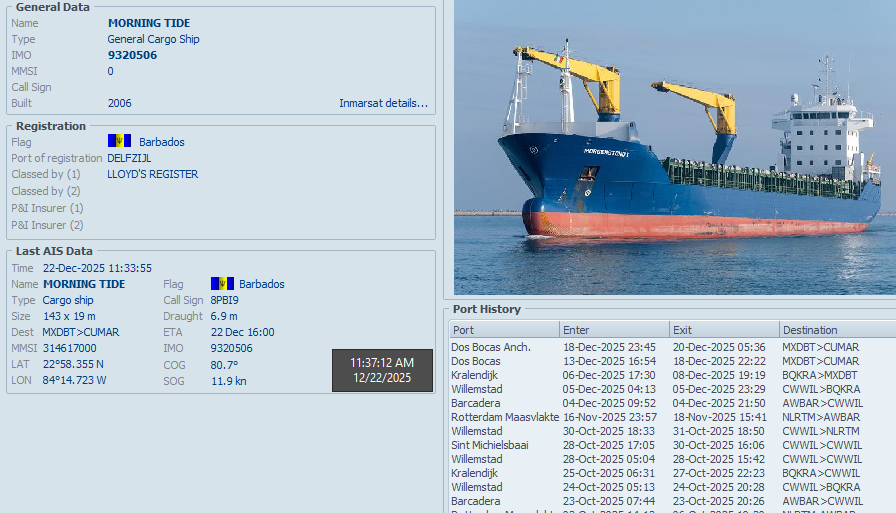This screenshot has width=896, height=513.
Task: Click the Barbados flag icon in Last AIS Data
Action: pyautogui.click(x=222, y=283)
